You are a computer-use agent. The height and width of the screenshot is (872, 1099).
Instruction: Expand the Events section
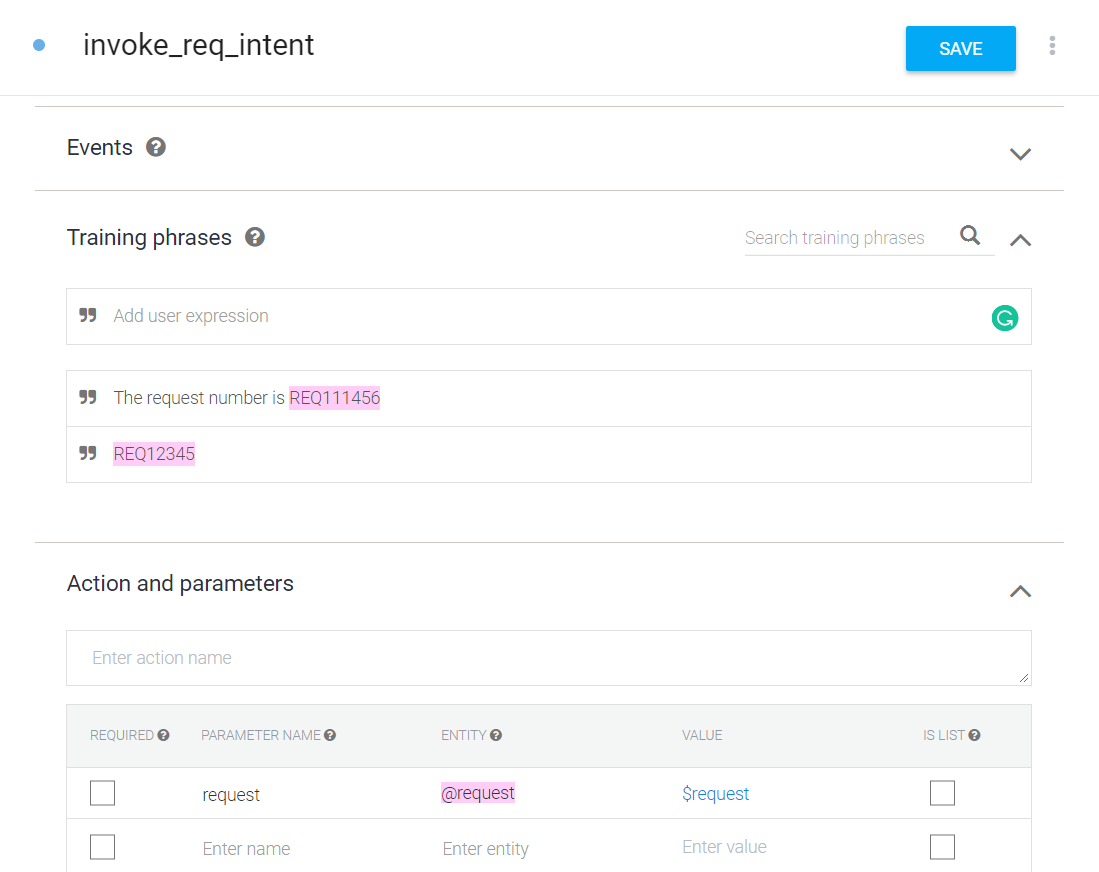click(x=1019, y=154)
